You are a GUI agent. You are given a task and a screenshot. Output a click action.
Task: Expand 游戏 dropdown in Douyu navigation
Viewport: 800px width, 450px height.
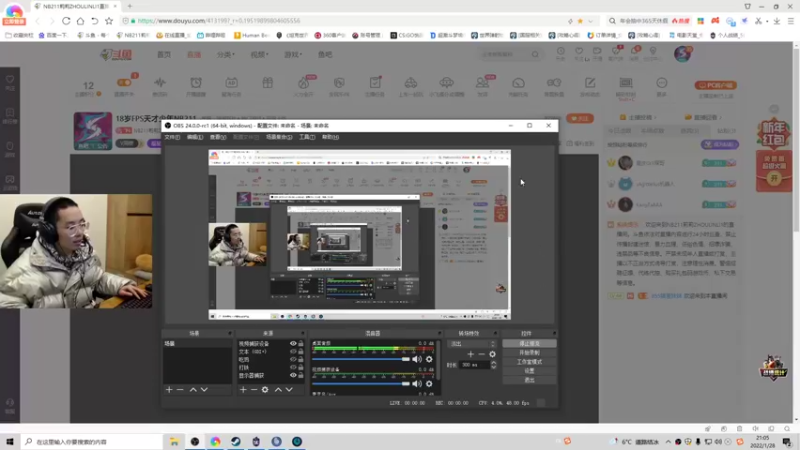point(293,55)
